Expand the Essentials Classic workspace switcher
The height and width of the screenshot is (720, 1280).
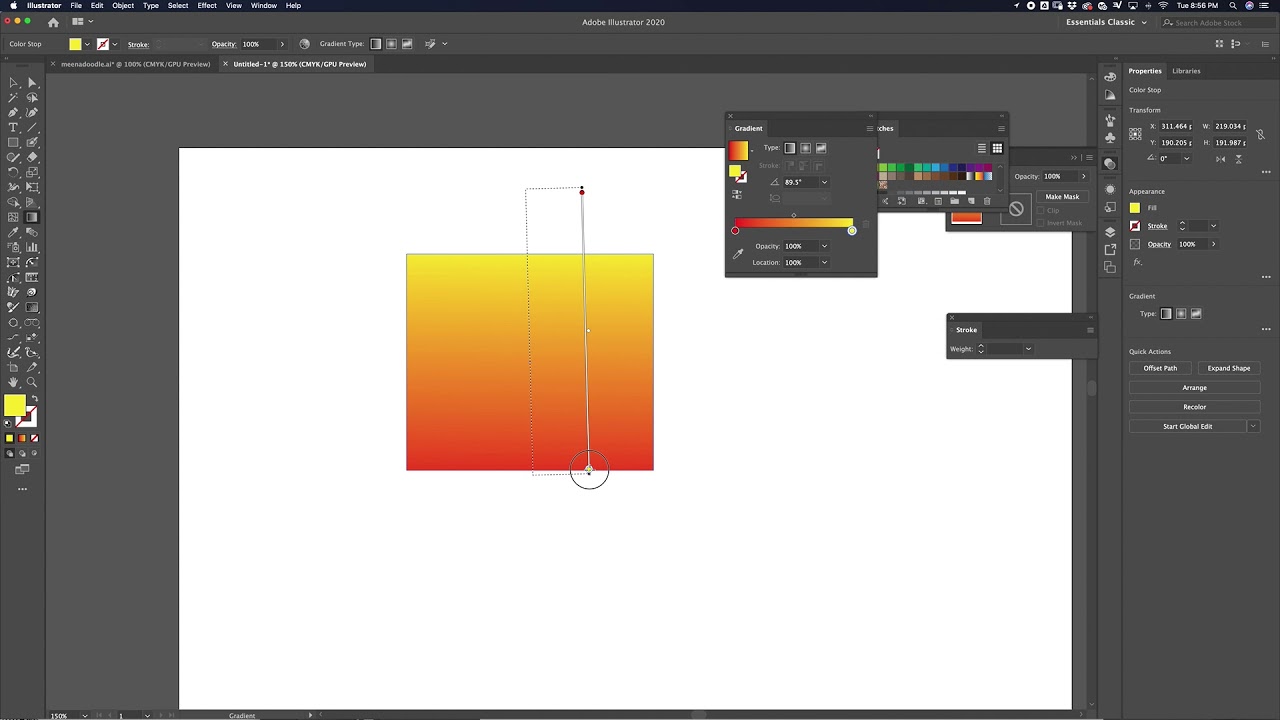[1106, 22]
